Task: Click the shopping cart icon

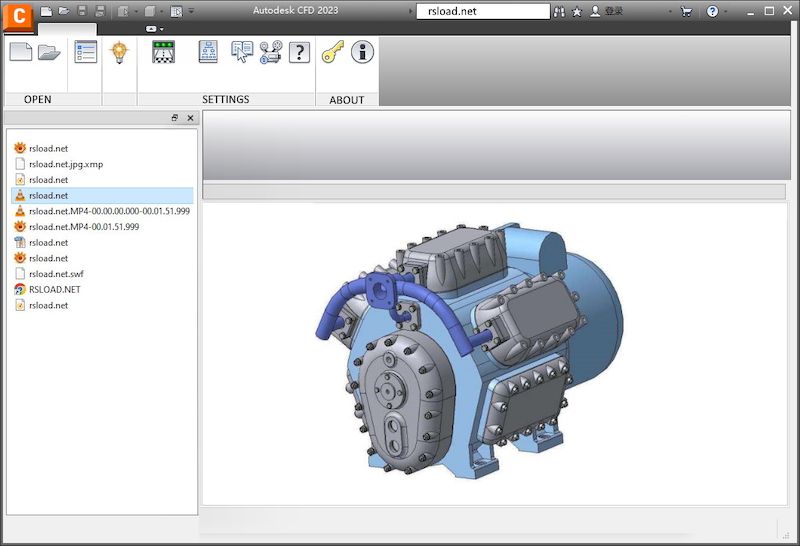Action: [686, 11]
